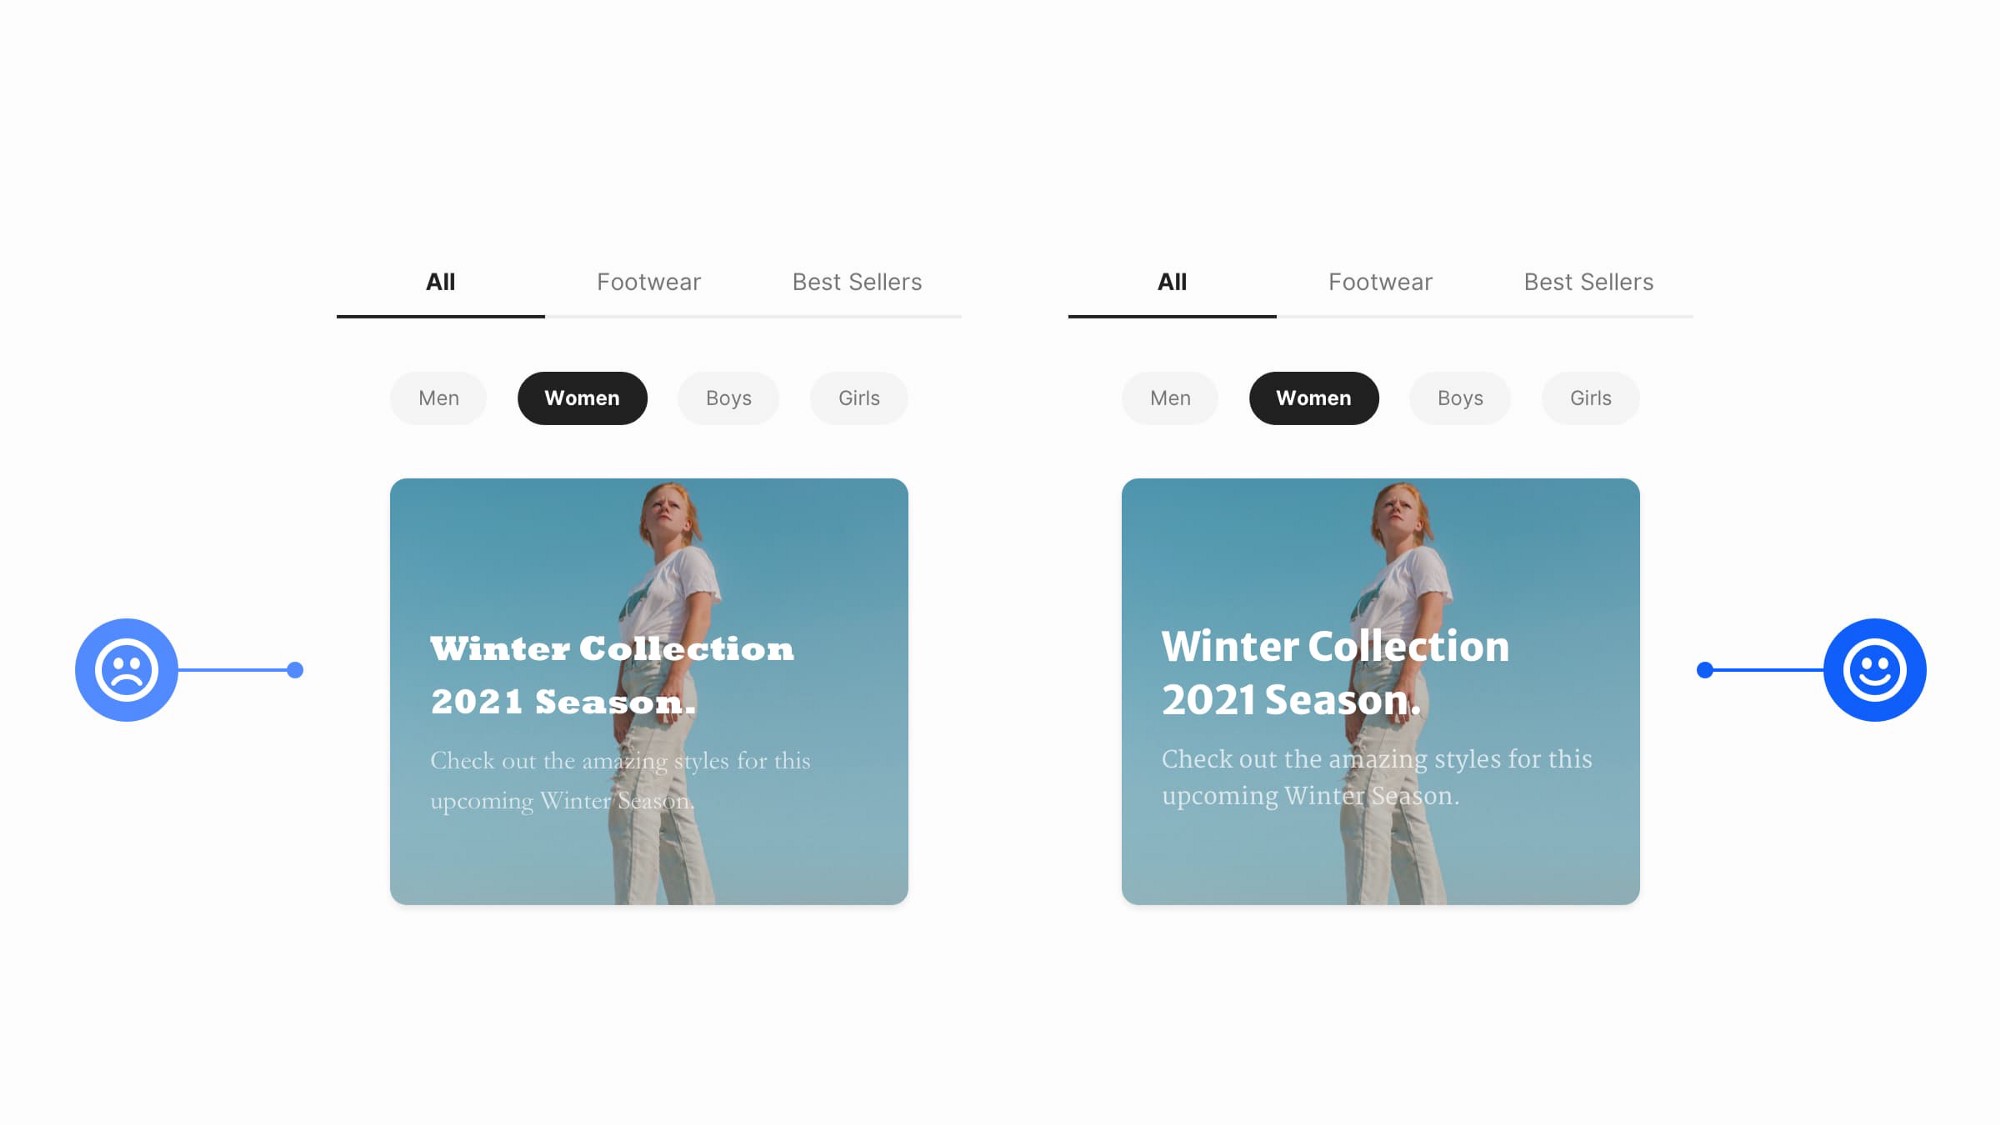Click the Boys button left panel
The image size is (2000, 1125).
(x=727, y=398)
